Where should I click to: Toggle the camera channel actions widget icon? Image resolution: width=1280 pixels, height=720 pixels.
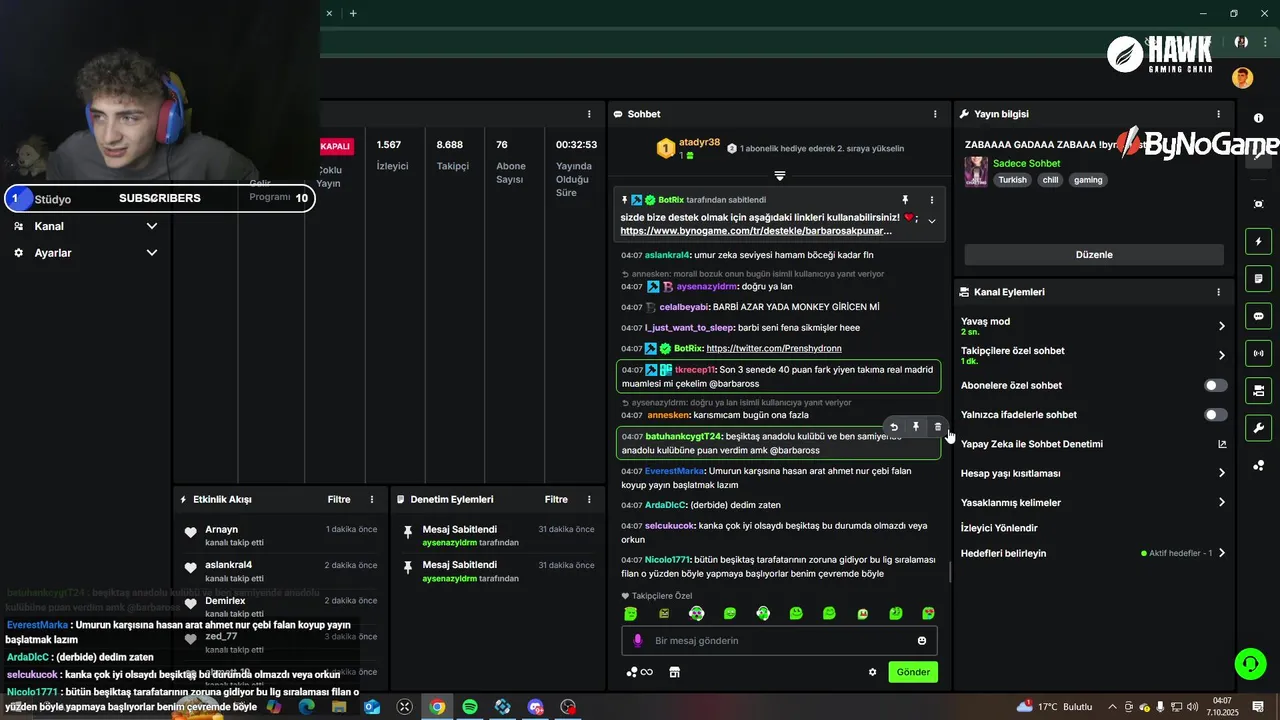point(1258,390)
